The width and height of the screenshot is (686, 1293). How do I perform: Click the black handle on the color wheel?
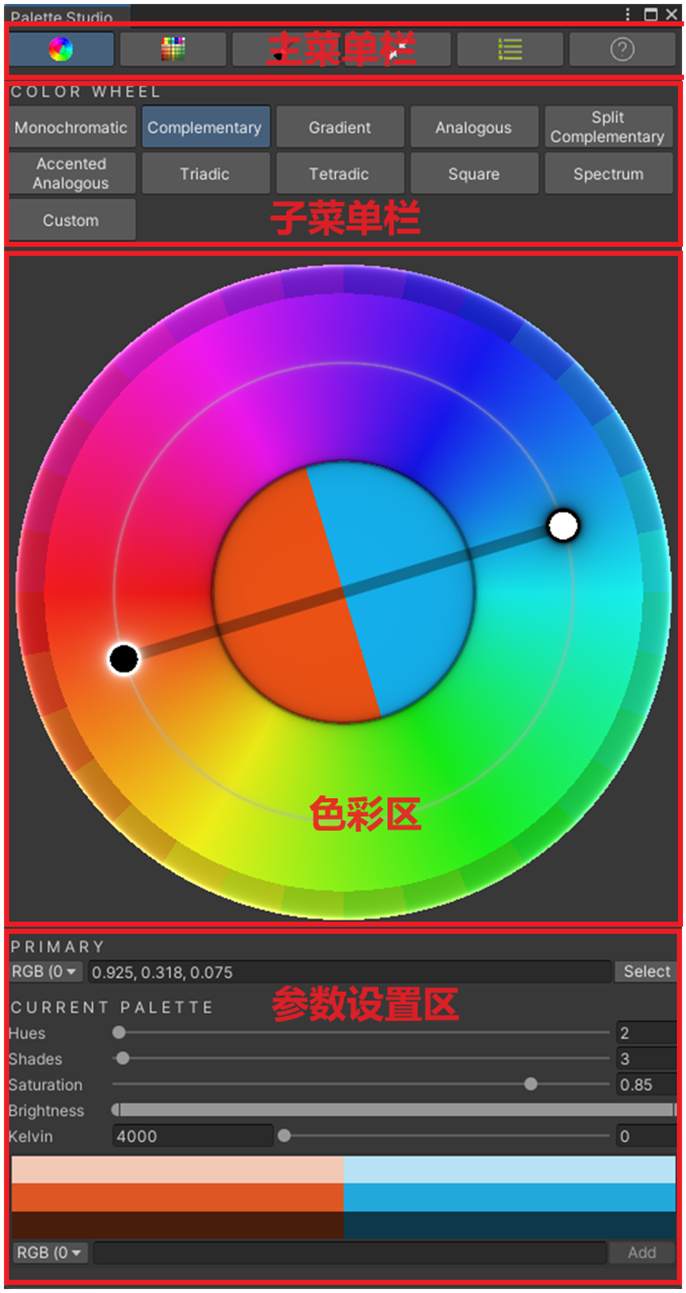coord(123,658)
